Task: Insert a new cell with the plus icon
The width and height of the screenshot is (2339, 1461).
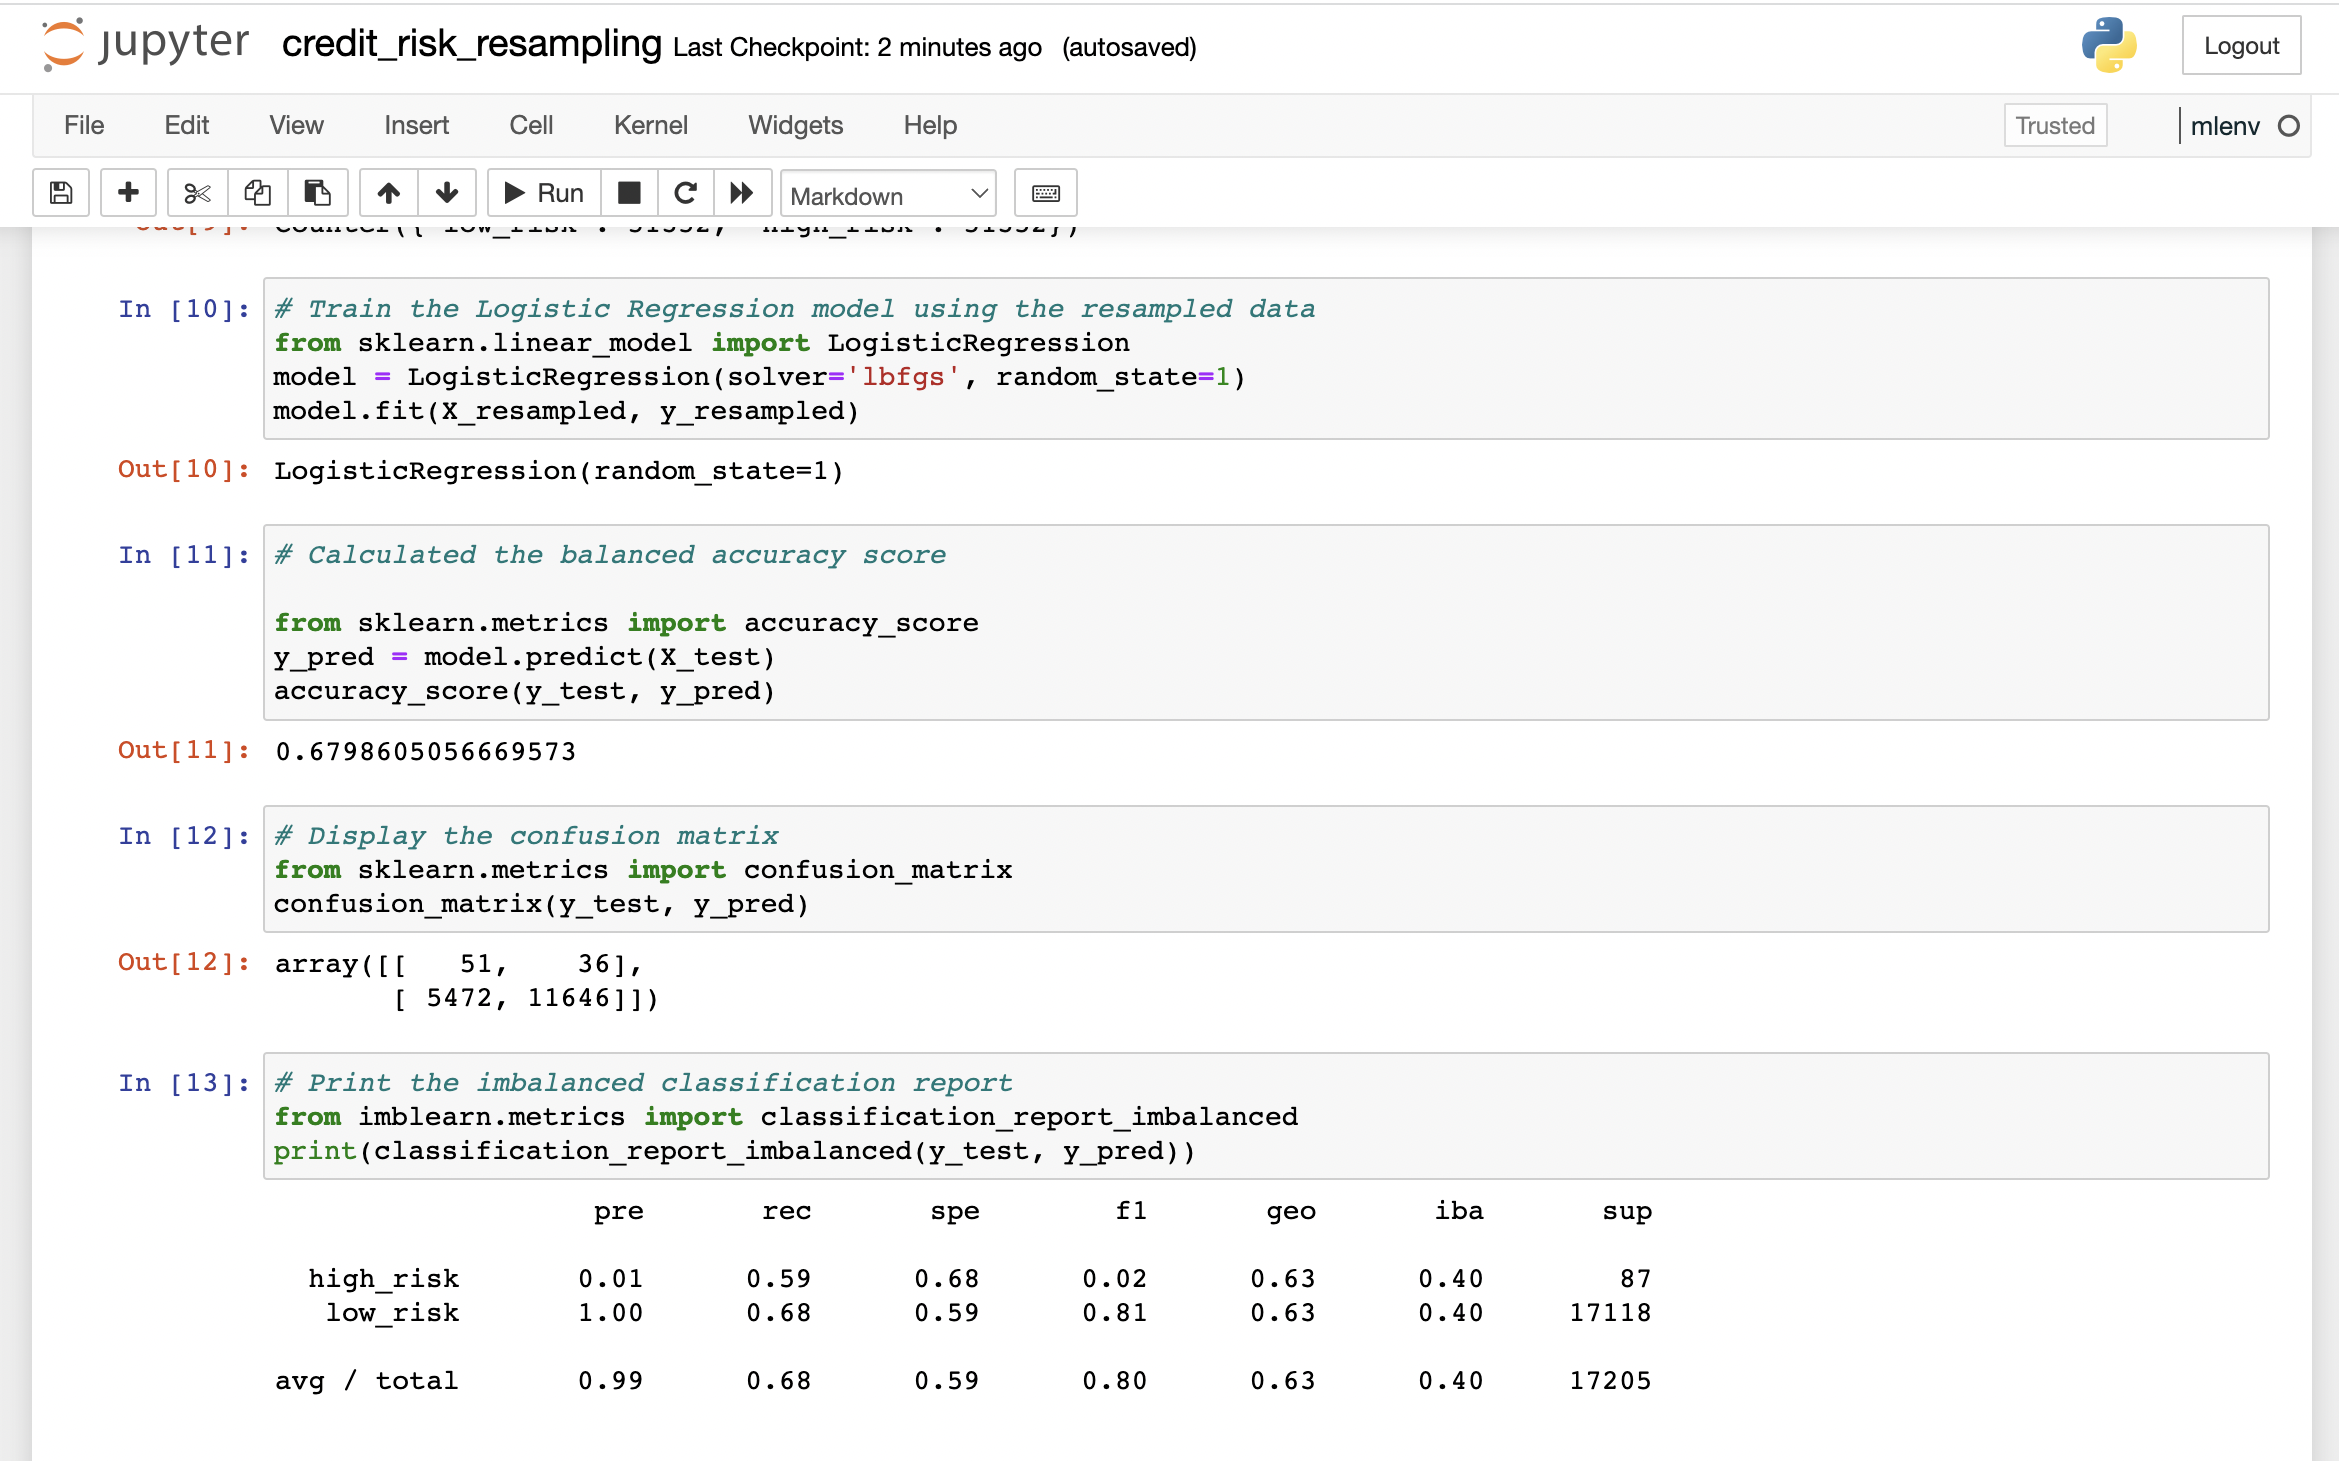Action: (x=128, y=192)
